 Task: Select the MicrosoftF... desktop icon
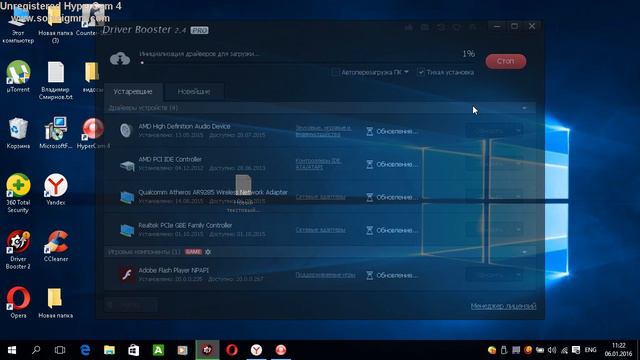pyautogui.click(x=56, y=133)
